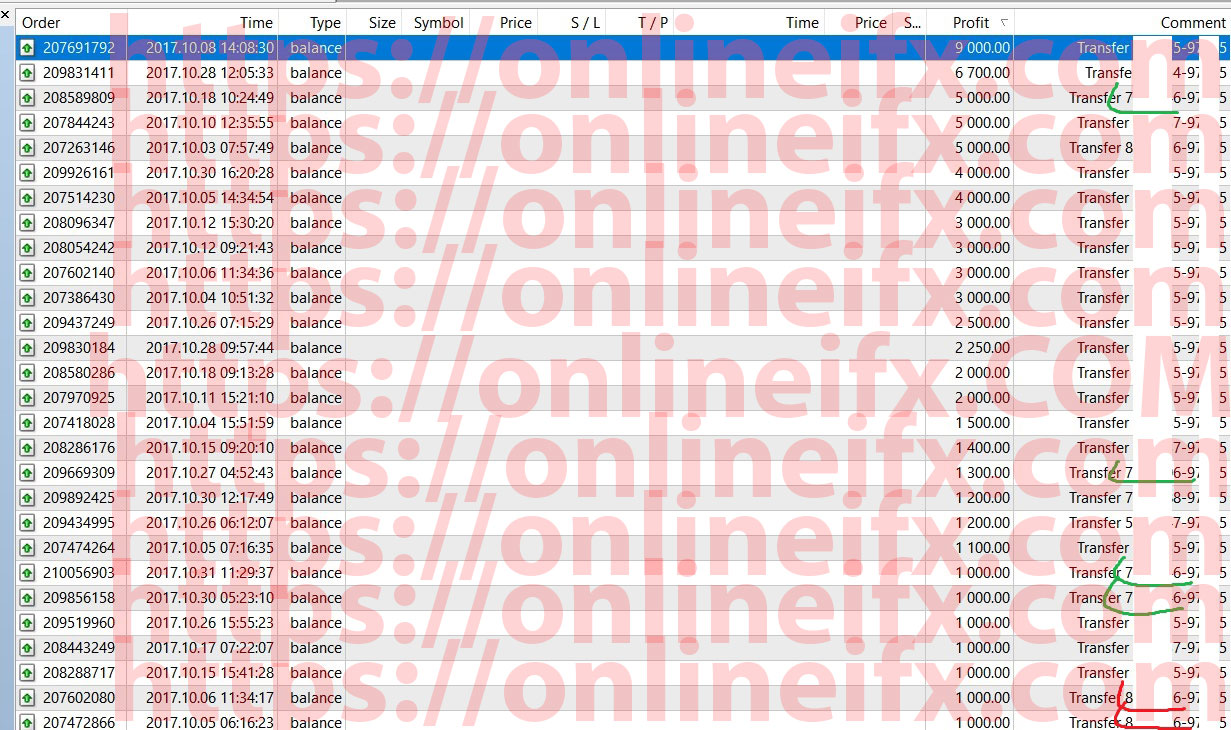Click the icon next to order 209437249
The image size is (1231, 730).
point(27,323)
